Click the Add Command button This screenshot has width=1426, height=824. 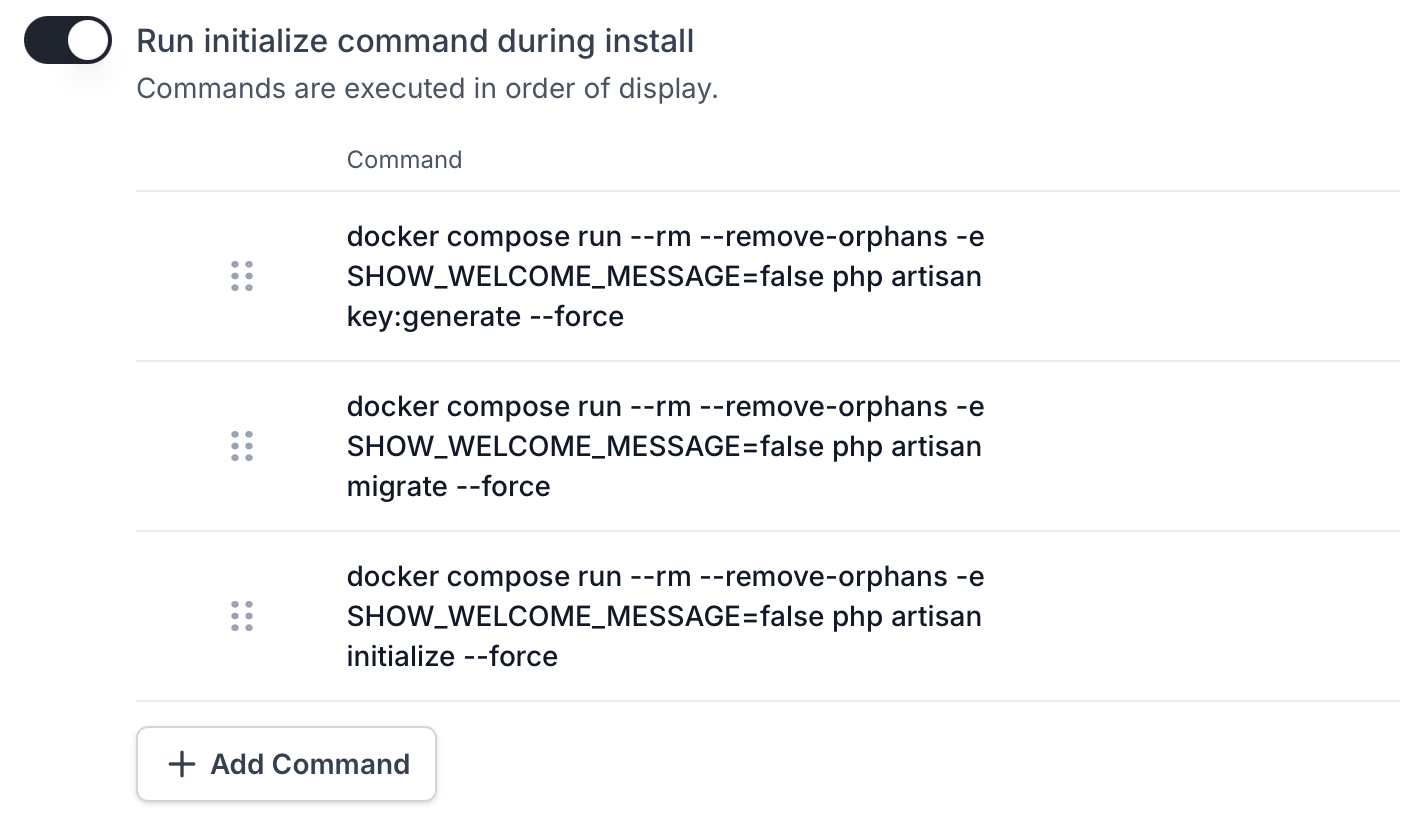tap(286, 764)
